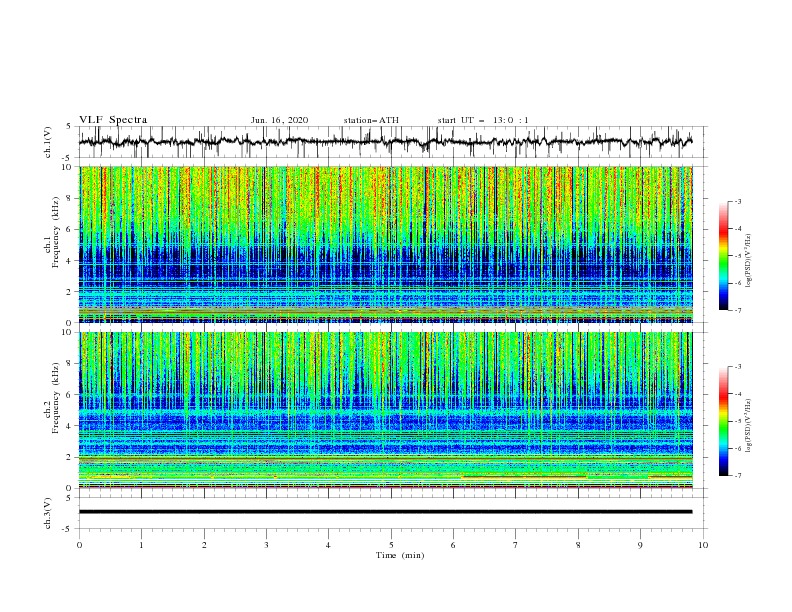Select the ch.1 colorbar "log(PSD)(V²/Hz)" label
Image resolution: width=792 pixels, height=612 pixels.
(x=748, y=261)
